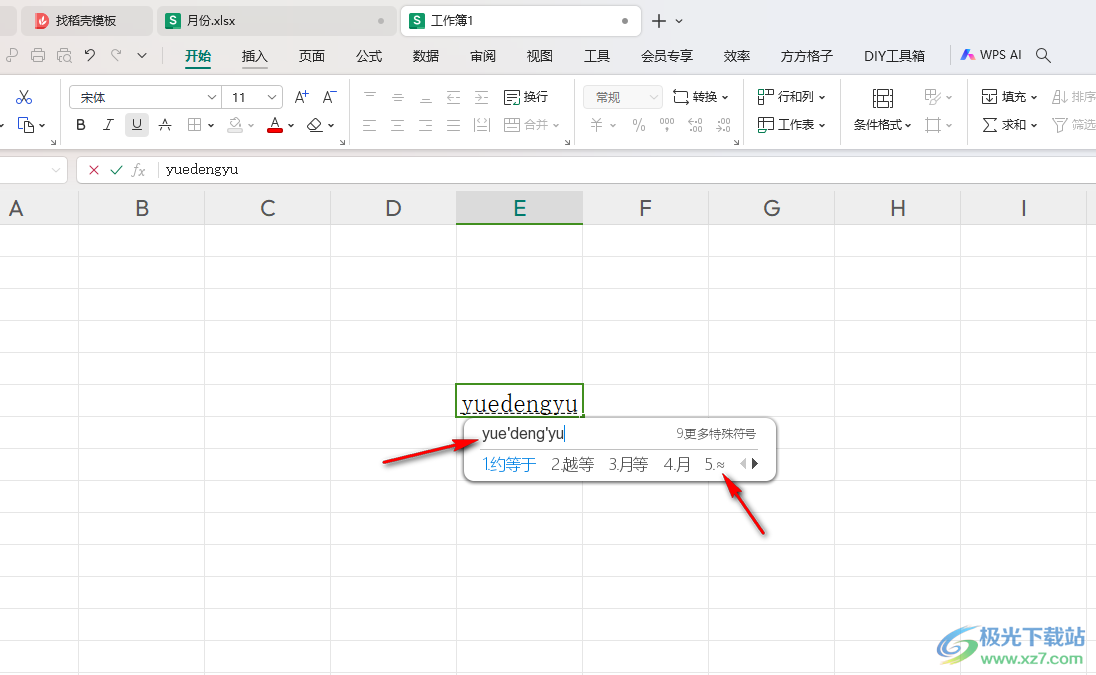Open the 宋体 font name dropdown
Image resolution: width=1096 pixels, height=675 pixels.
[x=212, y=98]
